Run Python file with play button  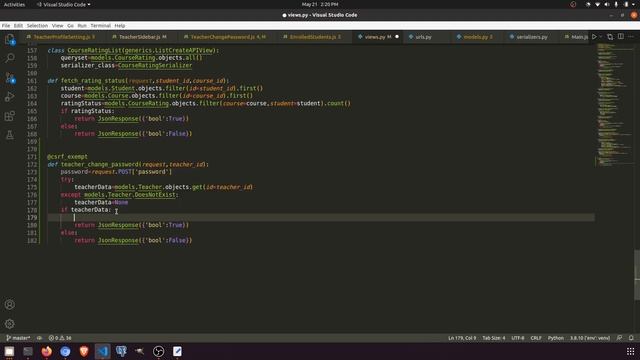[x=594, y=37]
